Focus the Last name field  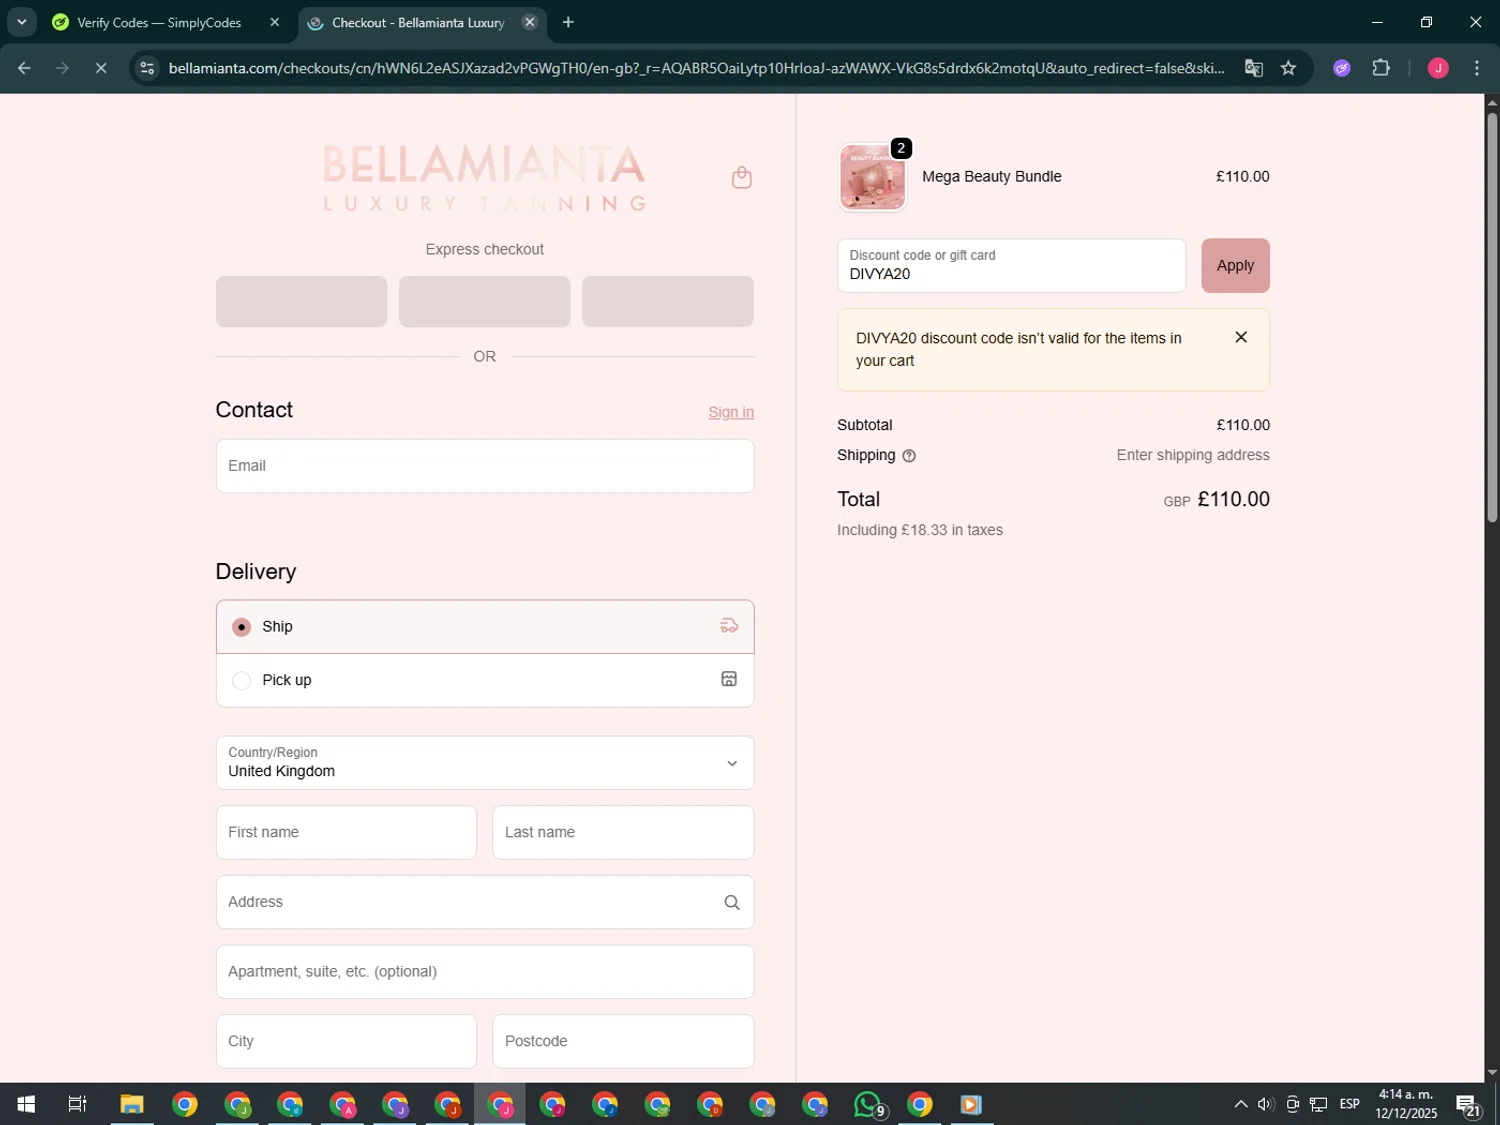click(623, 832)
